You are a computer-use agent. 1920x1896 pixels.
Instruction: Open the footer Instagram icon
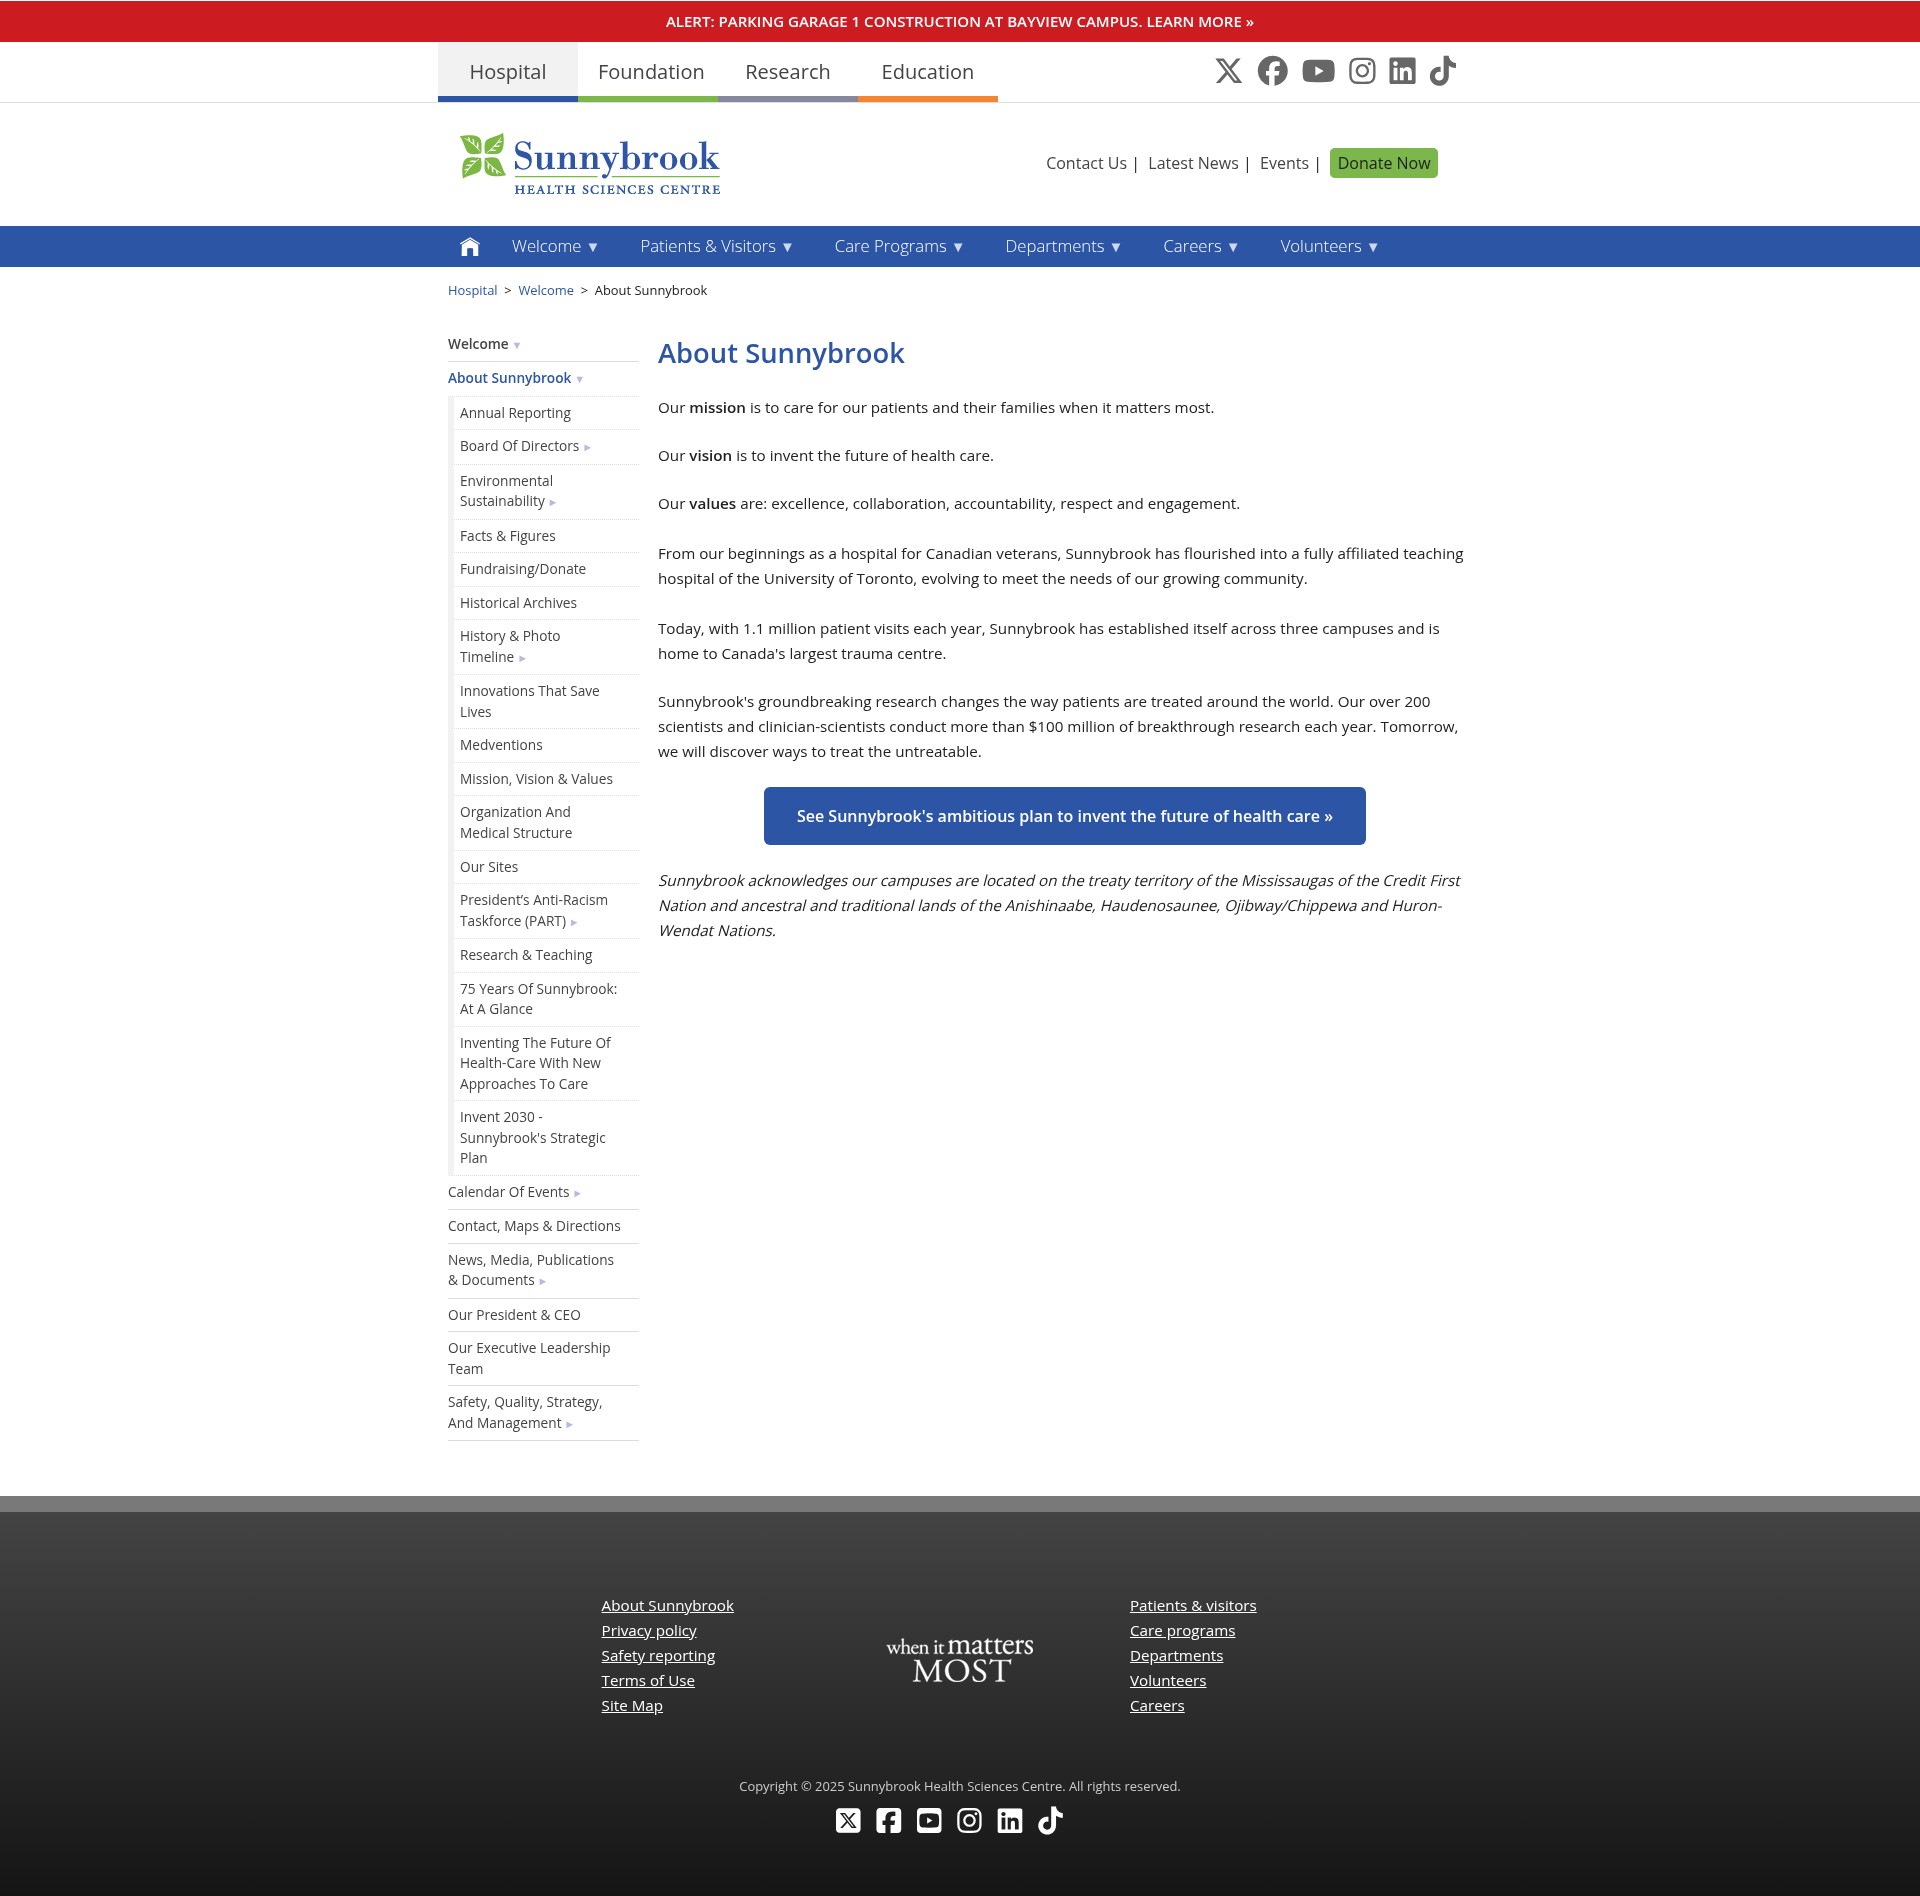(x=969, y=1821)
